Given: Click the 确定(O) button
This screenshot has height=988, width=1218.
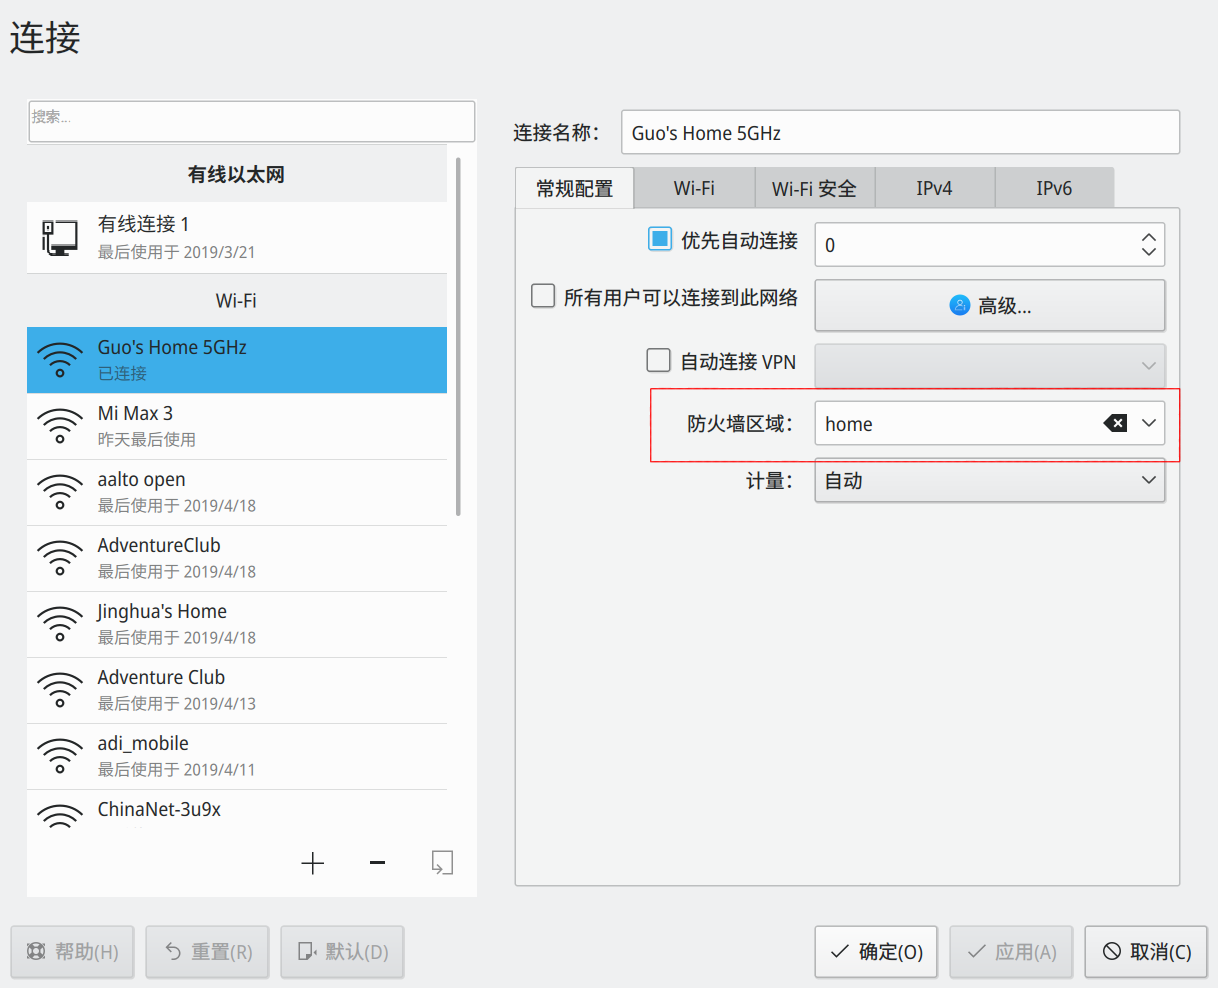Looking at the screenshot, I should (x=876, y=951).
